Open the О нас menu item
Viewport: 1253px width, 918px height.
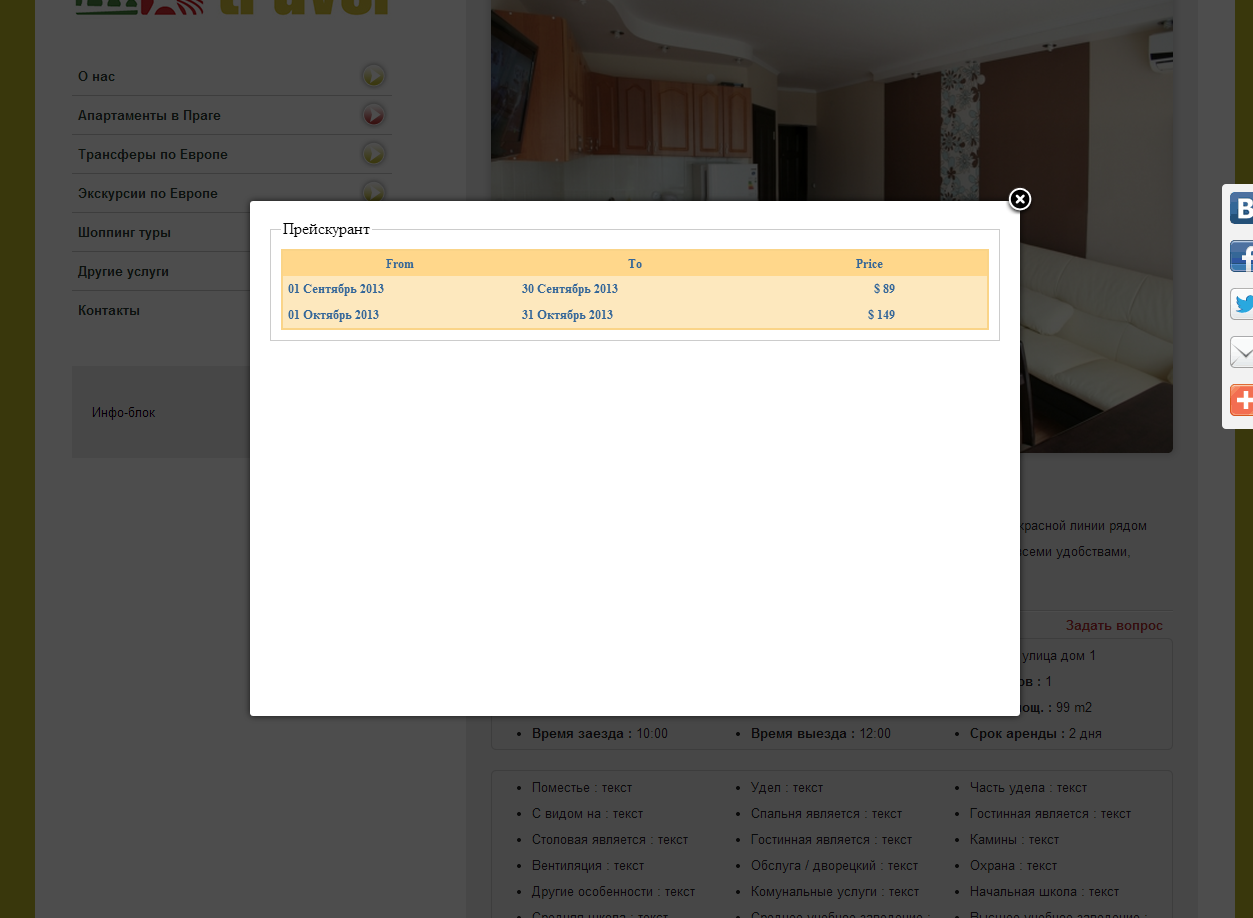coord(97,76)
